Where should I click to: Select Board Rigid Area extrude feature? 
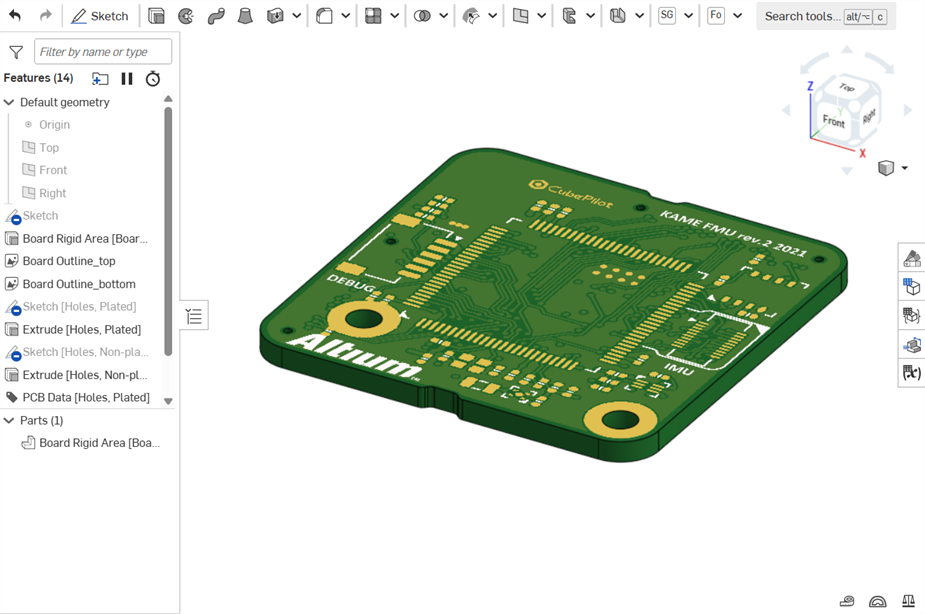point(85,238)
